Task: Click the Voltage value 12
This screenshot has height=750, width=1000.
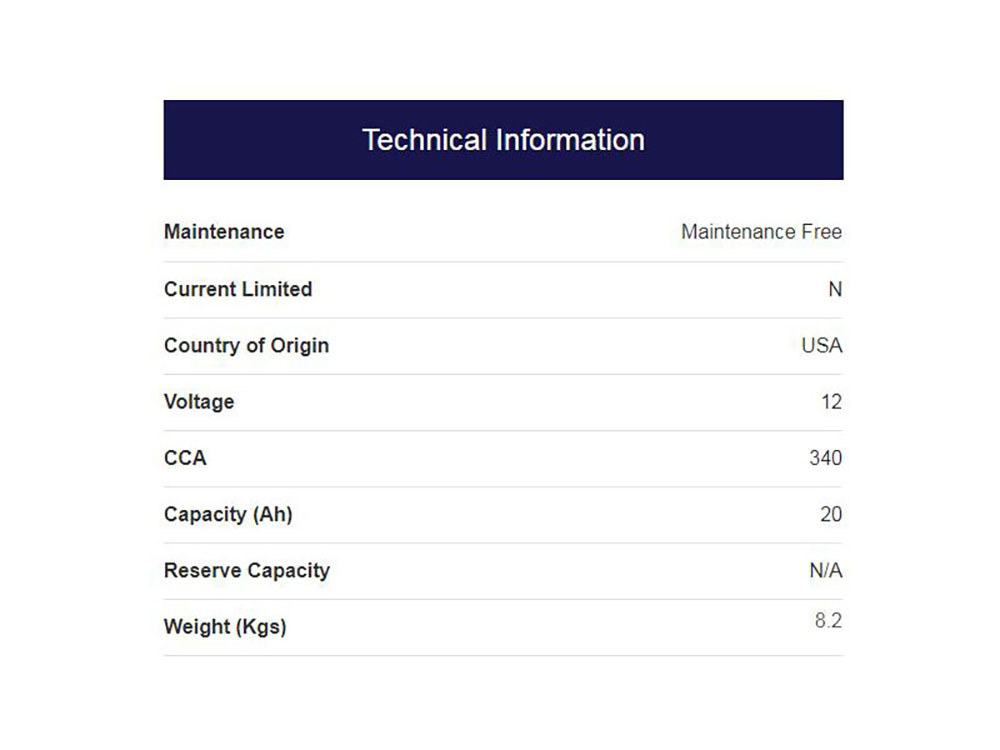Action: [x=831, y=402]
